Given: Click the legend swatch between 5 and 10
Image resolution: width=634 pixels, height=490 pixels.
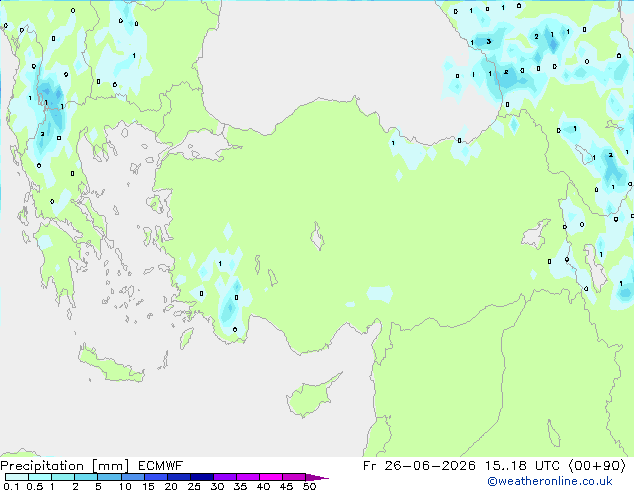Looking at the screenshot, I should [110, 477].
